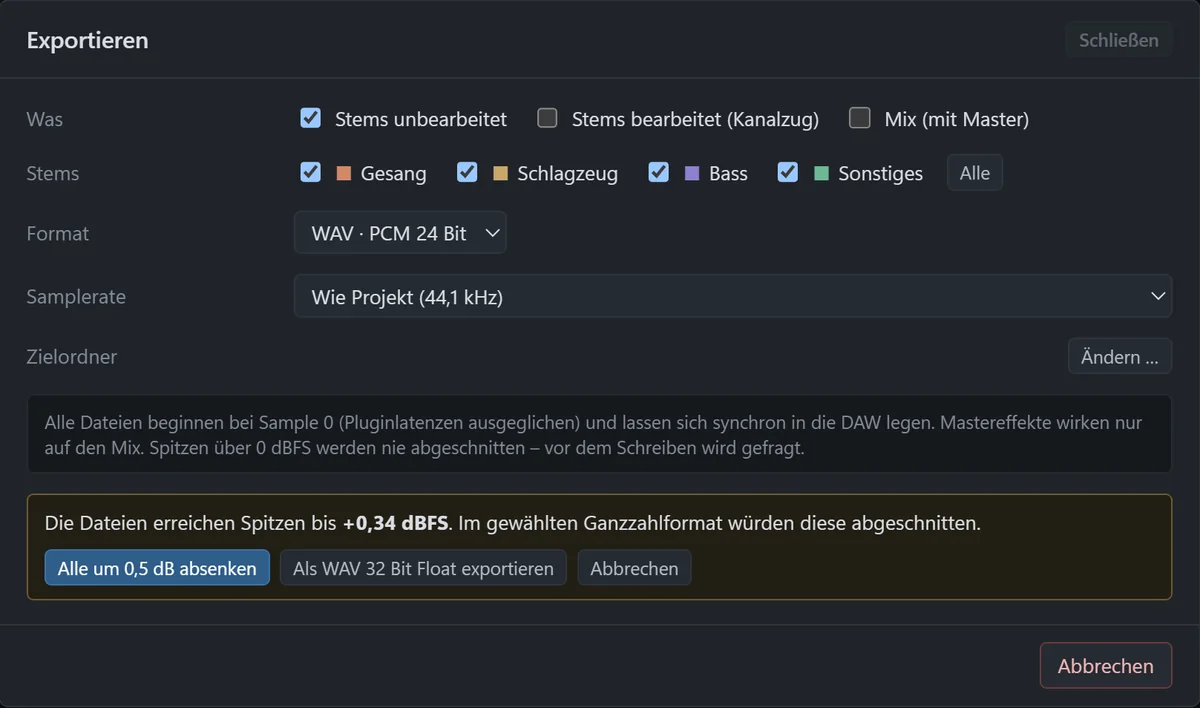Open the Samplerate dropdown
1200x708 pixels.
coord(733,296)
